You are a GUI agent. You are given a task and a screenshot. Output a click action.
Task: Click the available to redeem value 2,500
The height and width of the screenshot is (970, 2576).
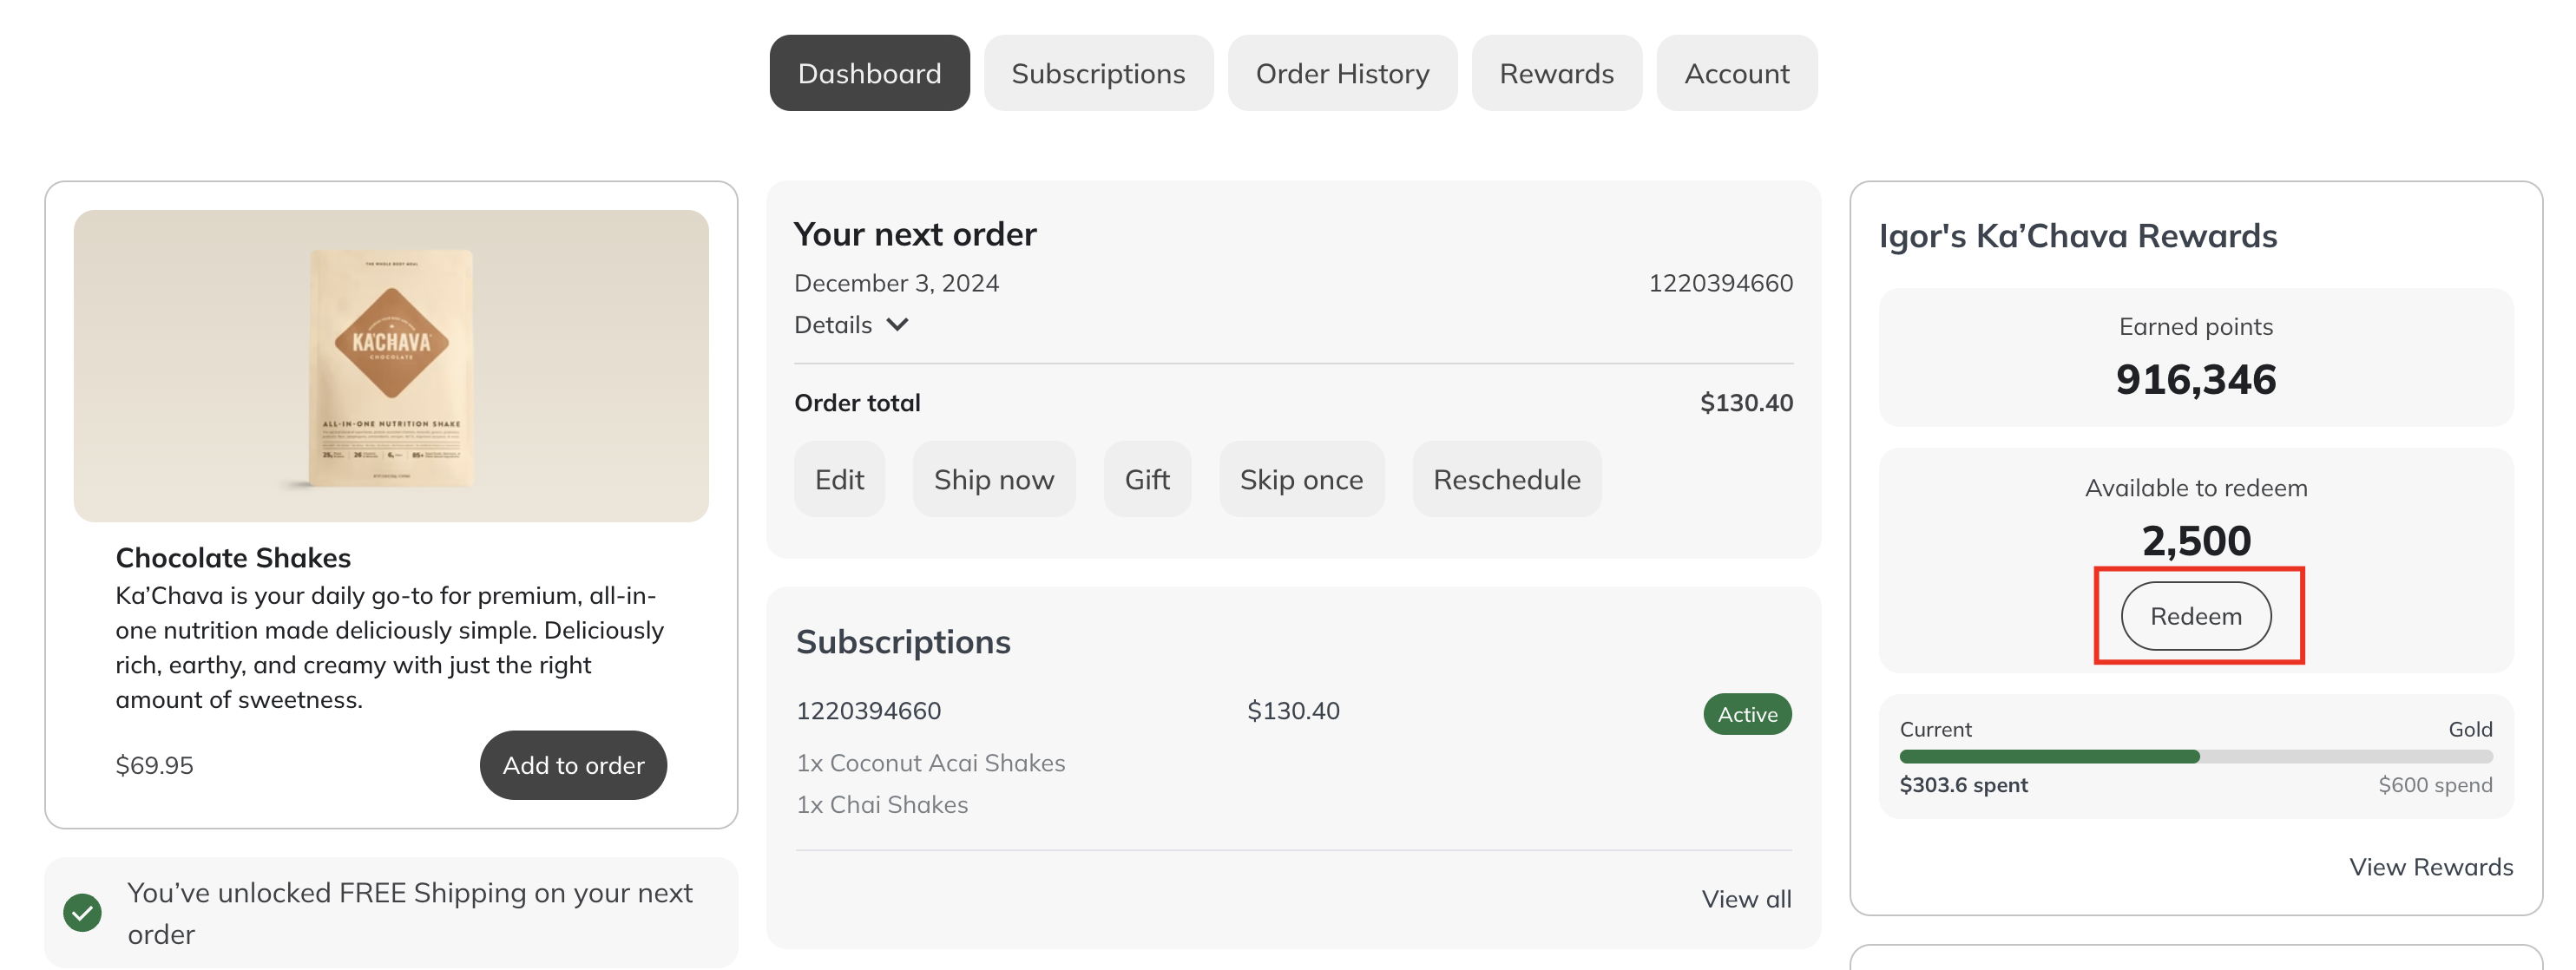pyautogui.click(x=2196, y=541)
